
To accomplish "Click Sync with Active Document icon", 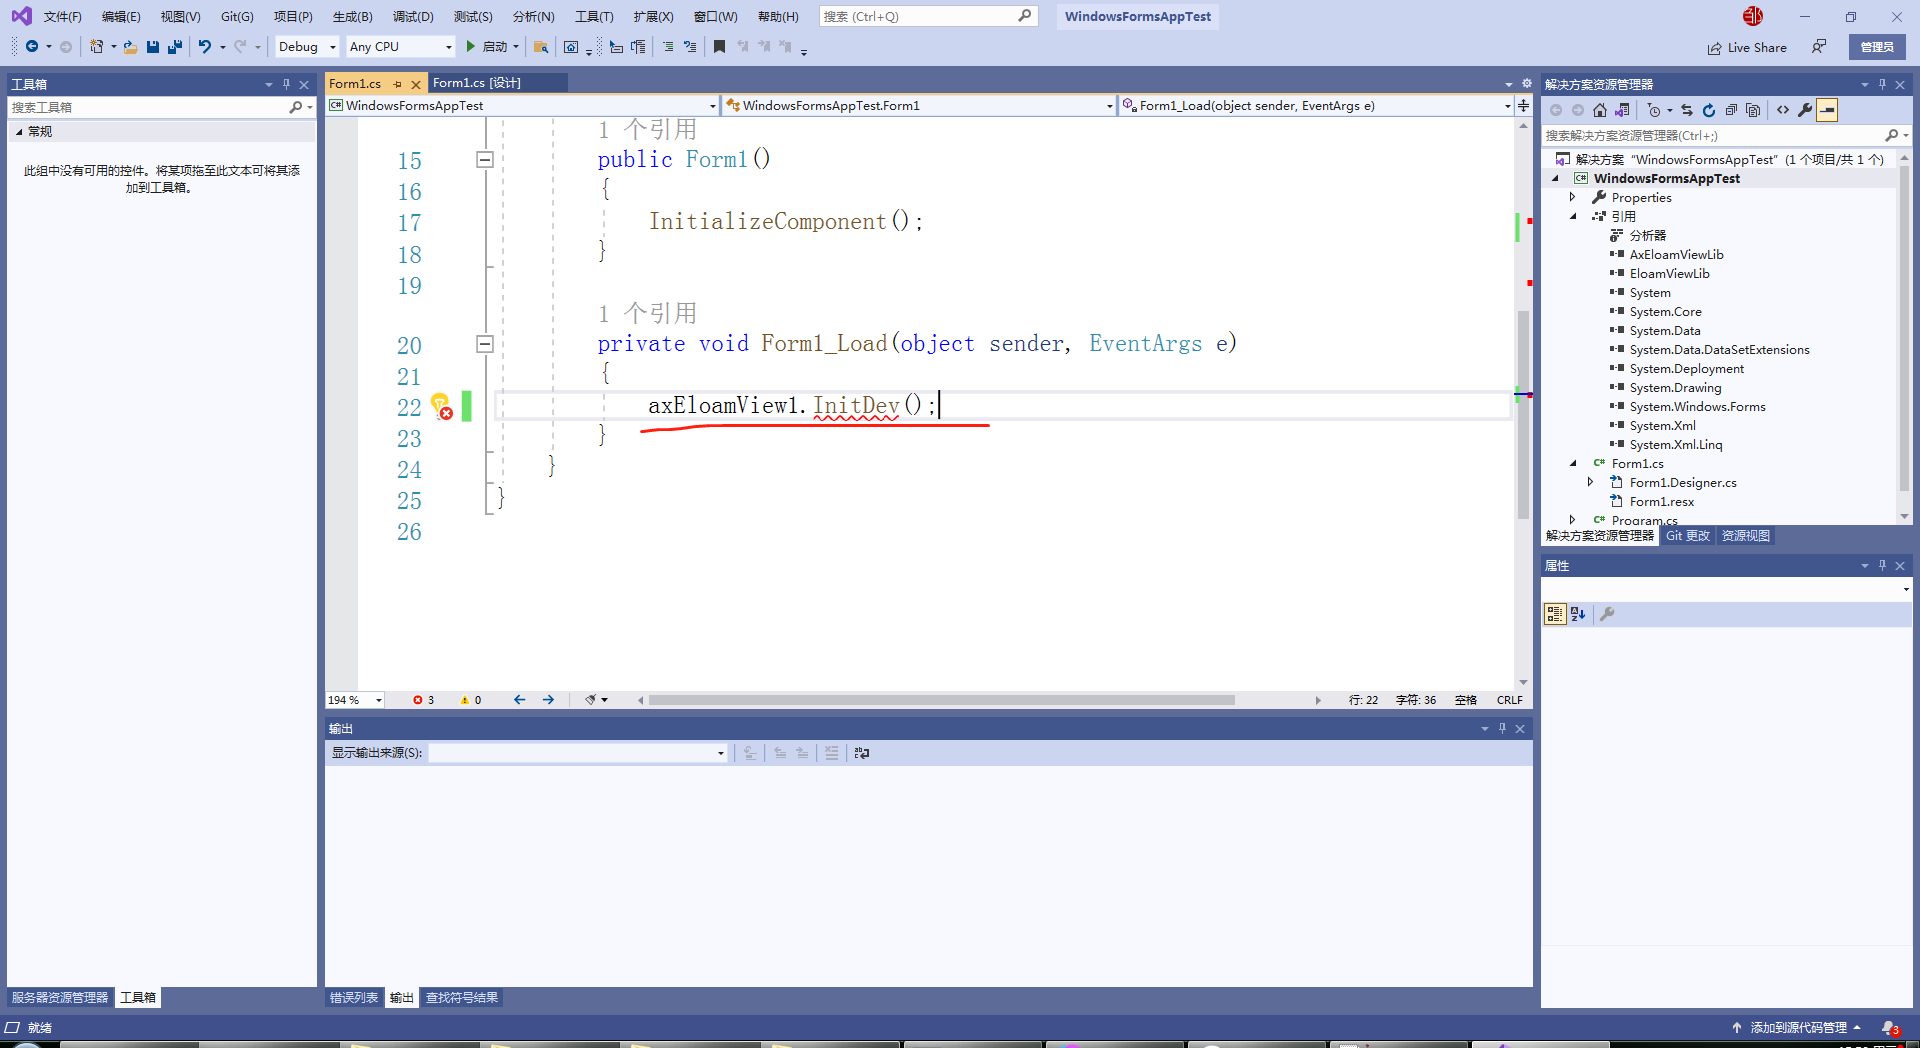I will tap(1687, 110).
